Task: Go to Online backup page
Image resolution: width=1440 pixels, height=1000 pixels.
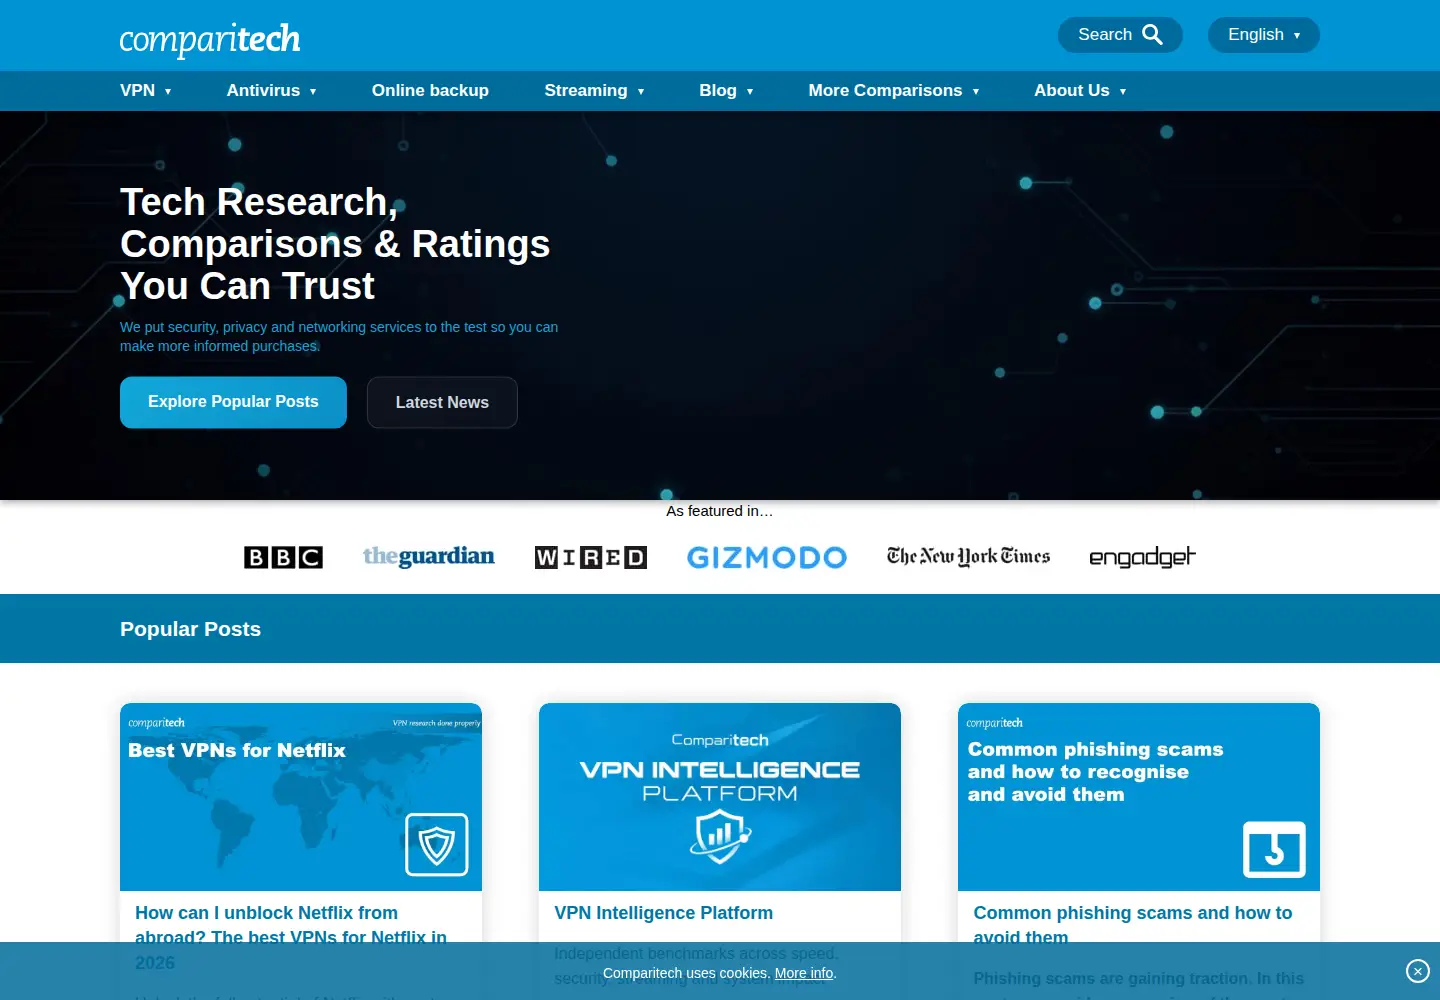Action: coord(430,91)
